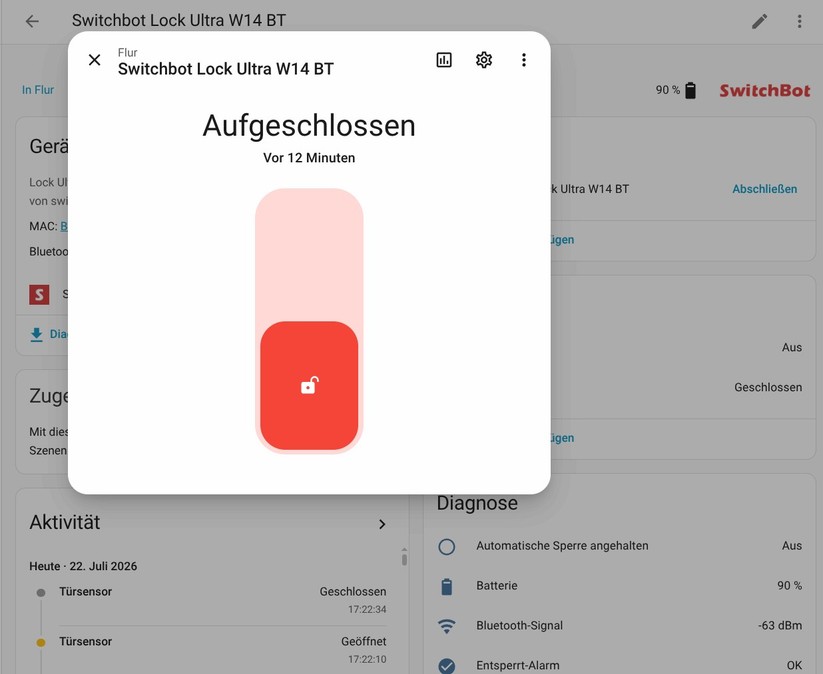Click the OK value of Entsperrt-Alarm
Image resolution: width=823 pixels, height=674 pixels.
pos(794,666)
